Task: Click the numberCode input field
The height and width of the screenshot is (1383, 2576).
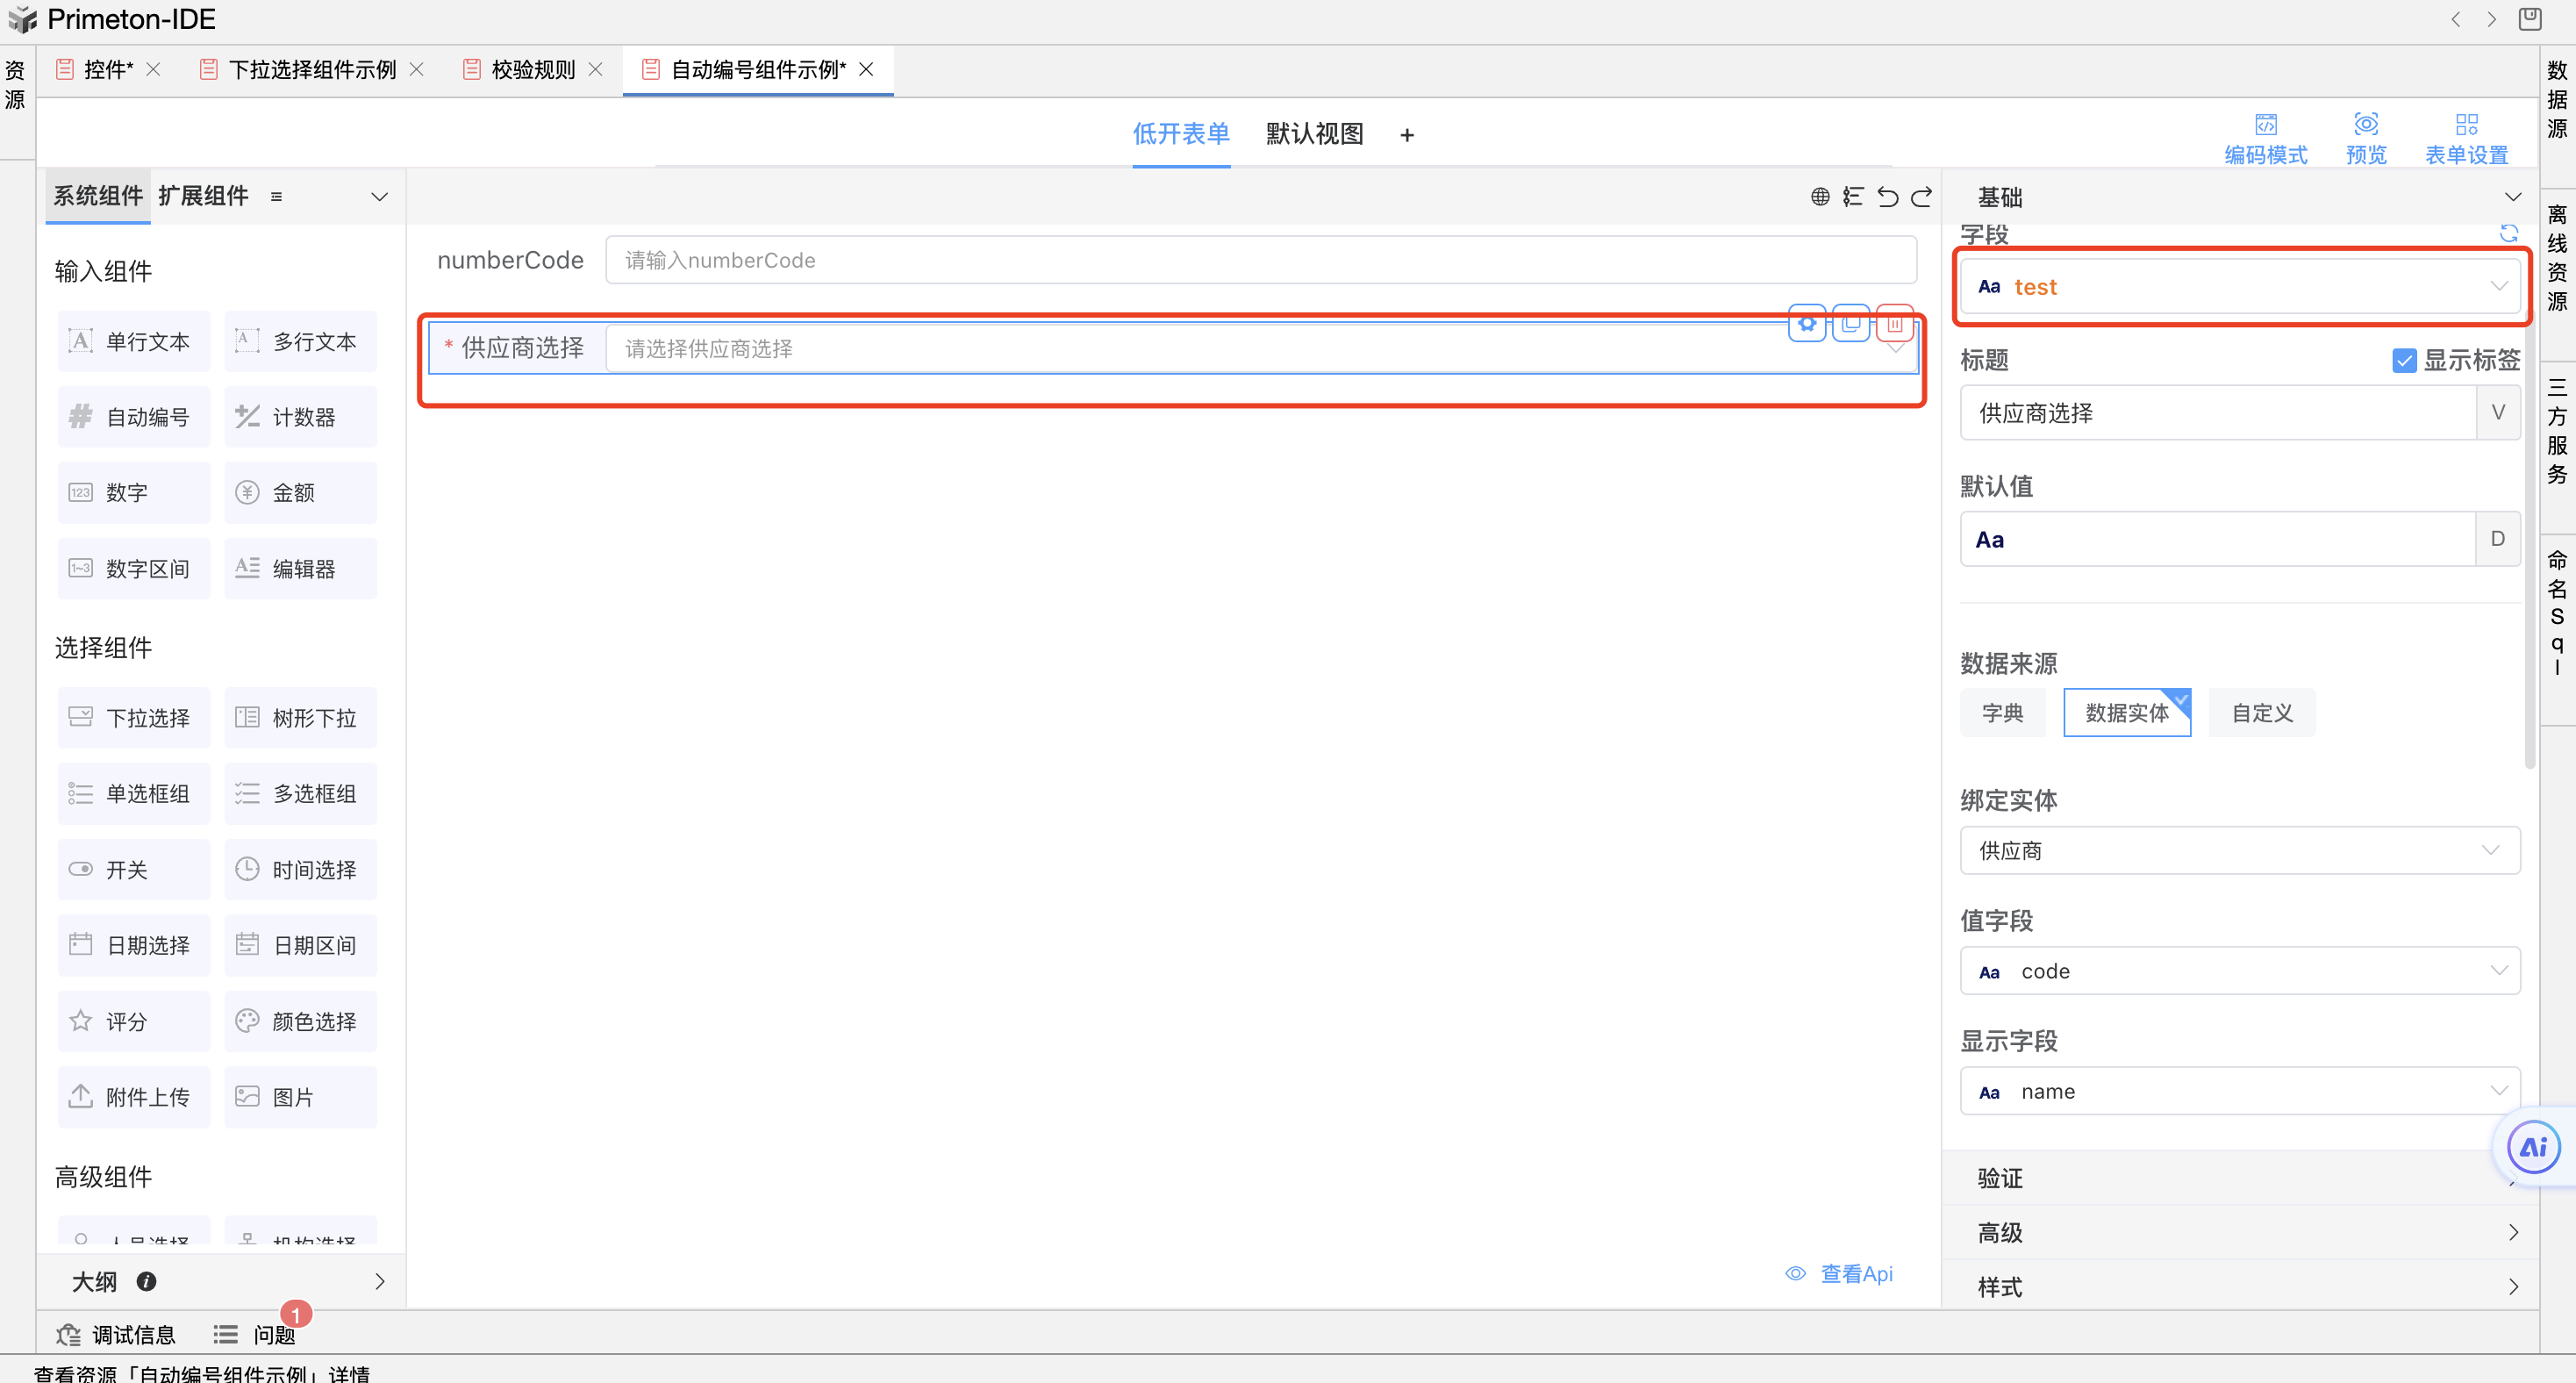Action: point(1260,260)
